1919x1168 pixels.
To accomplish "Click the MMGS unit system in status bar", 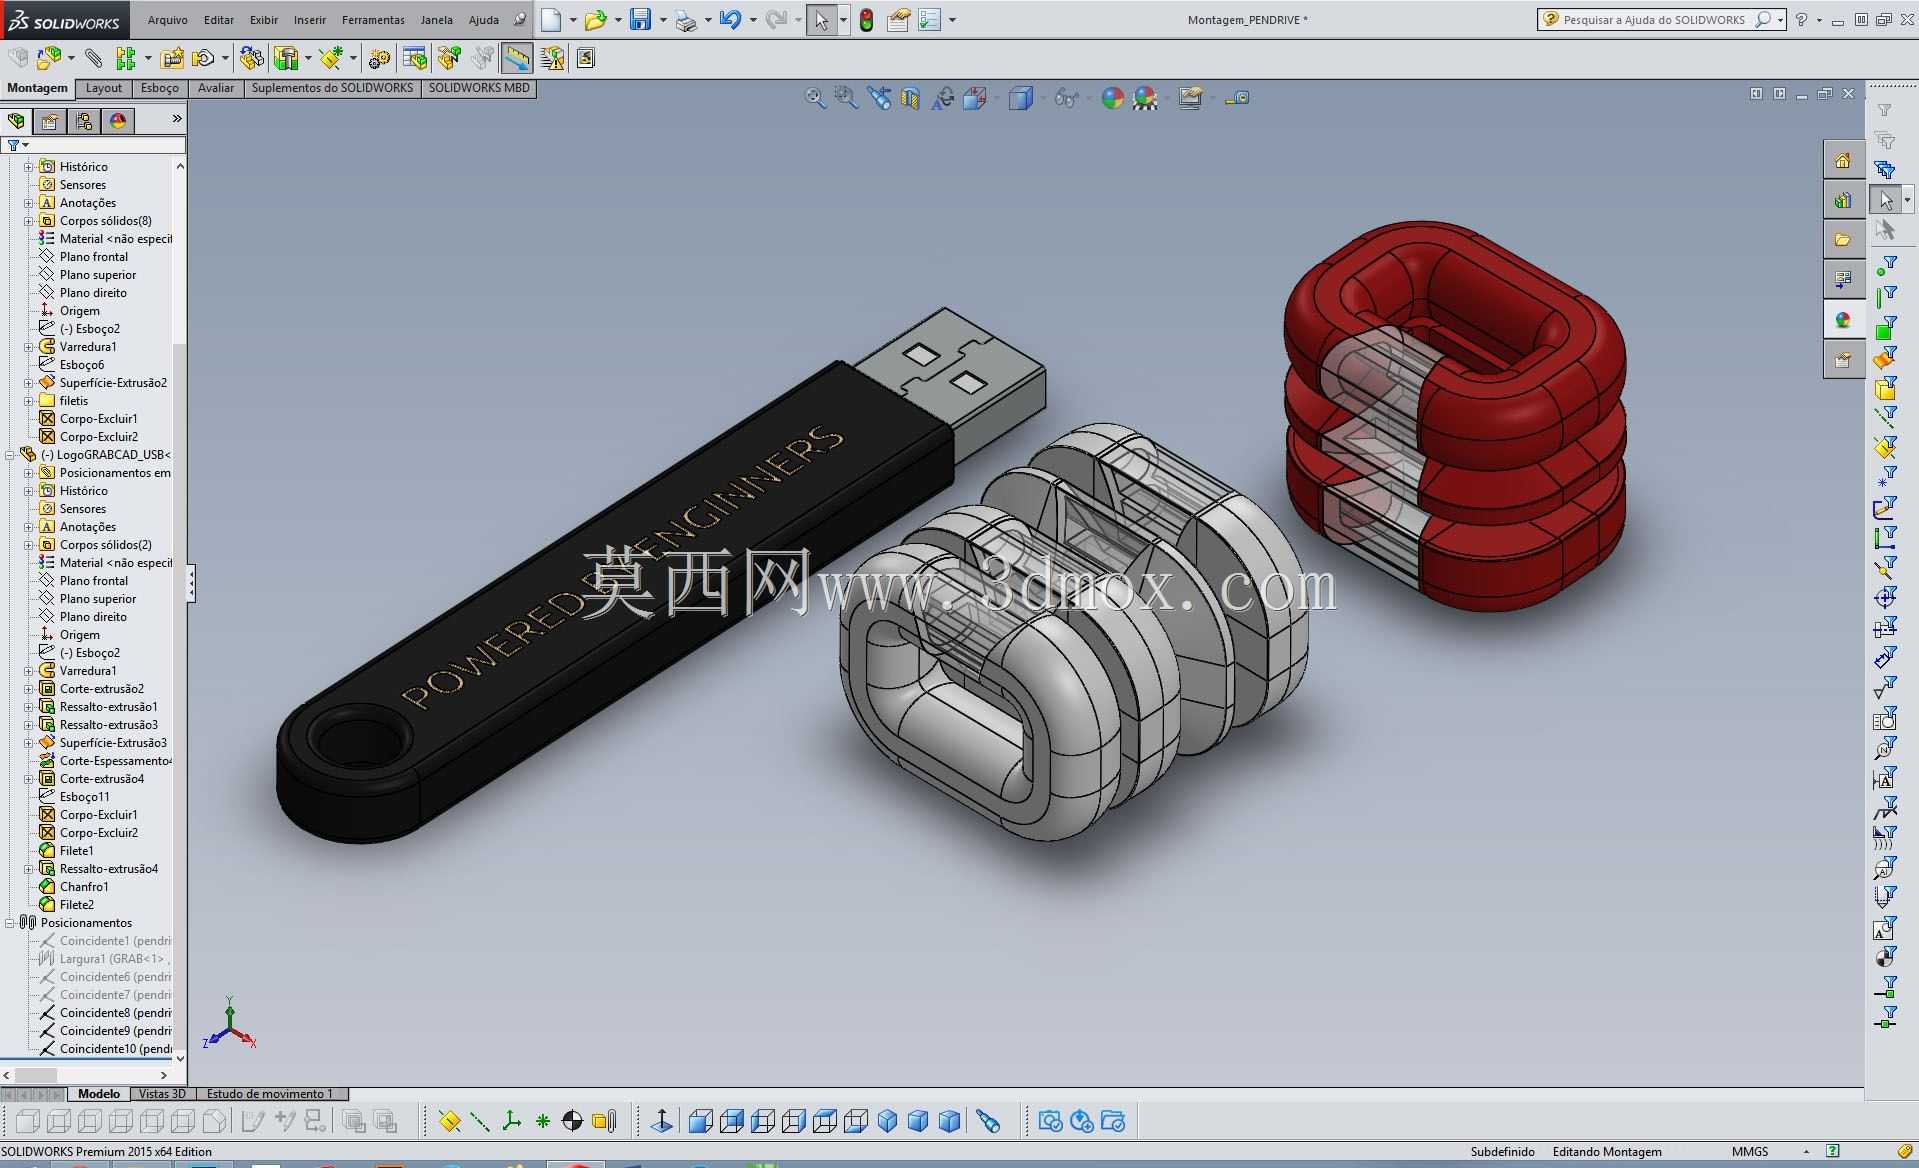I will (x=1750, y=1152).
